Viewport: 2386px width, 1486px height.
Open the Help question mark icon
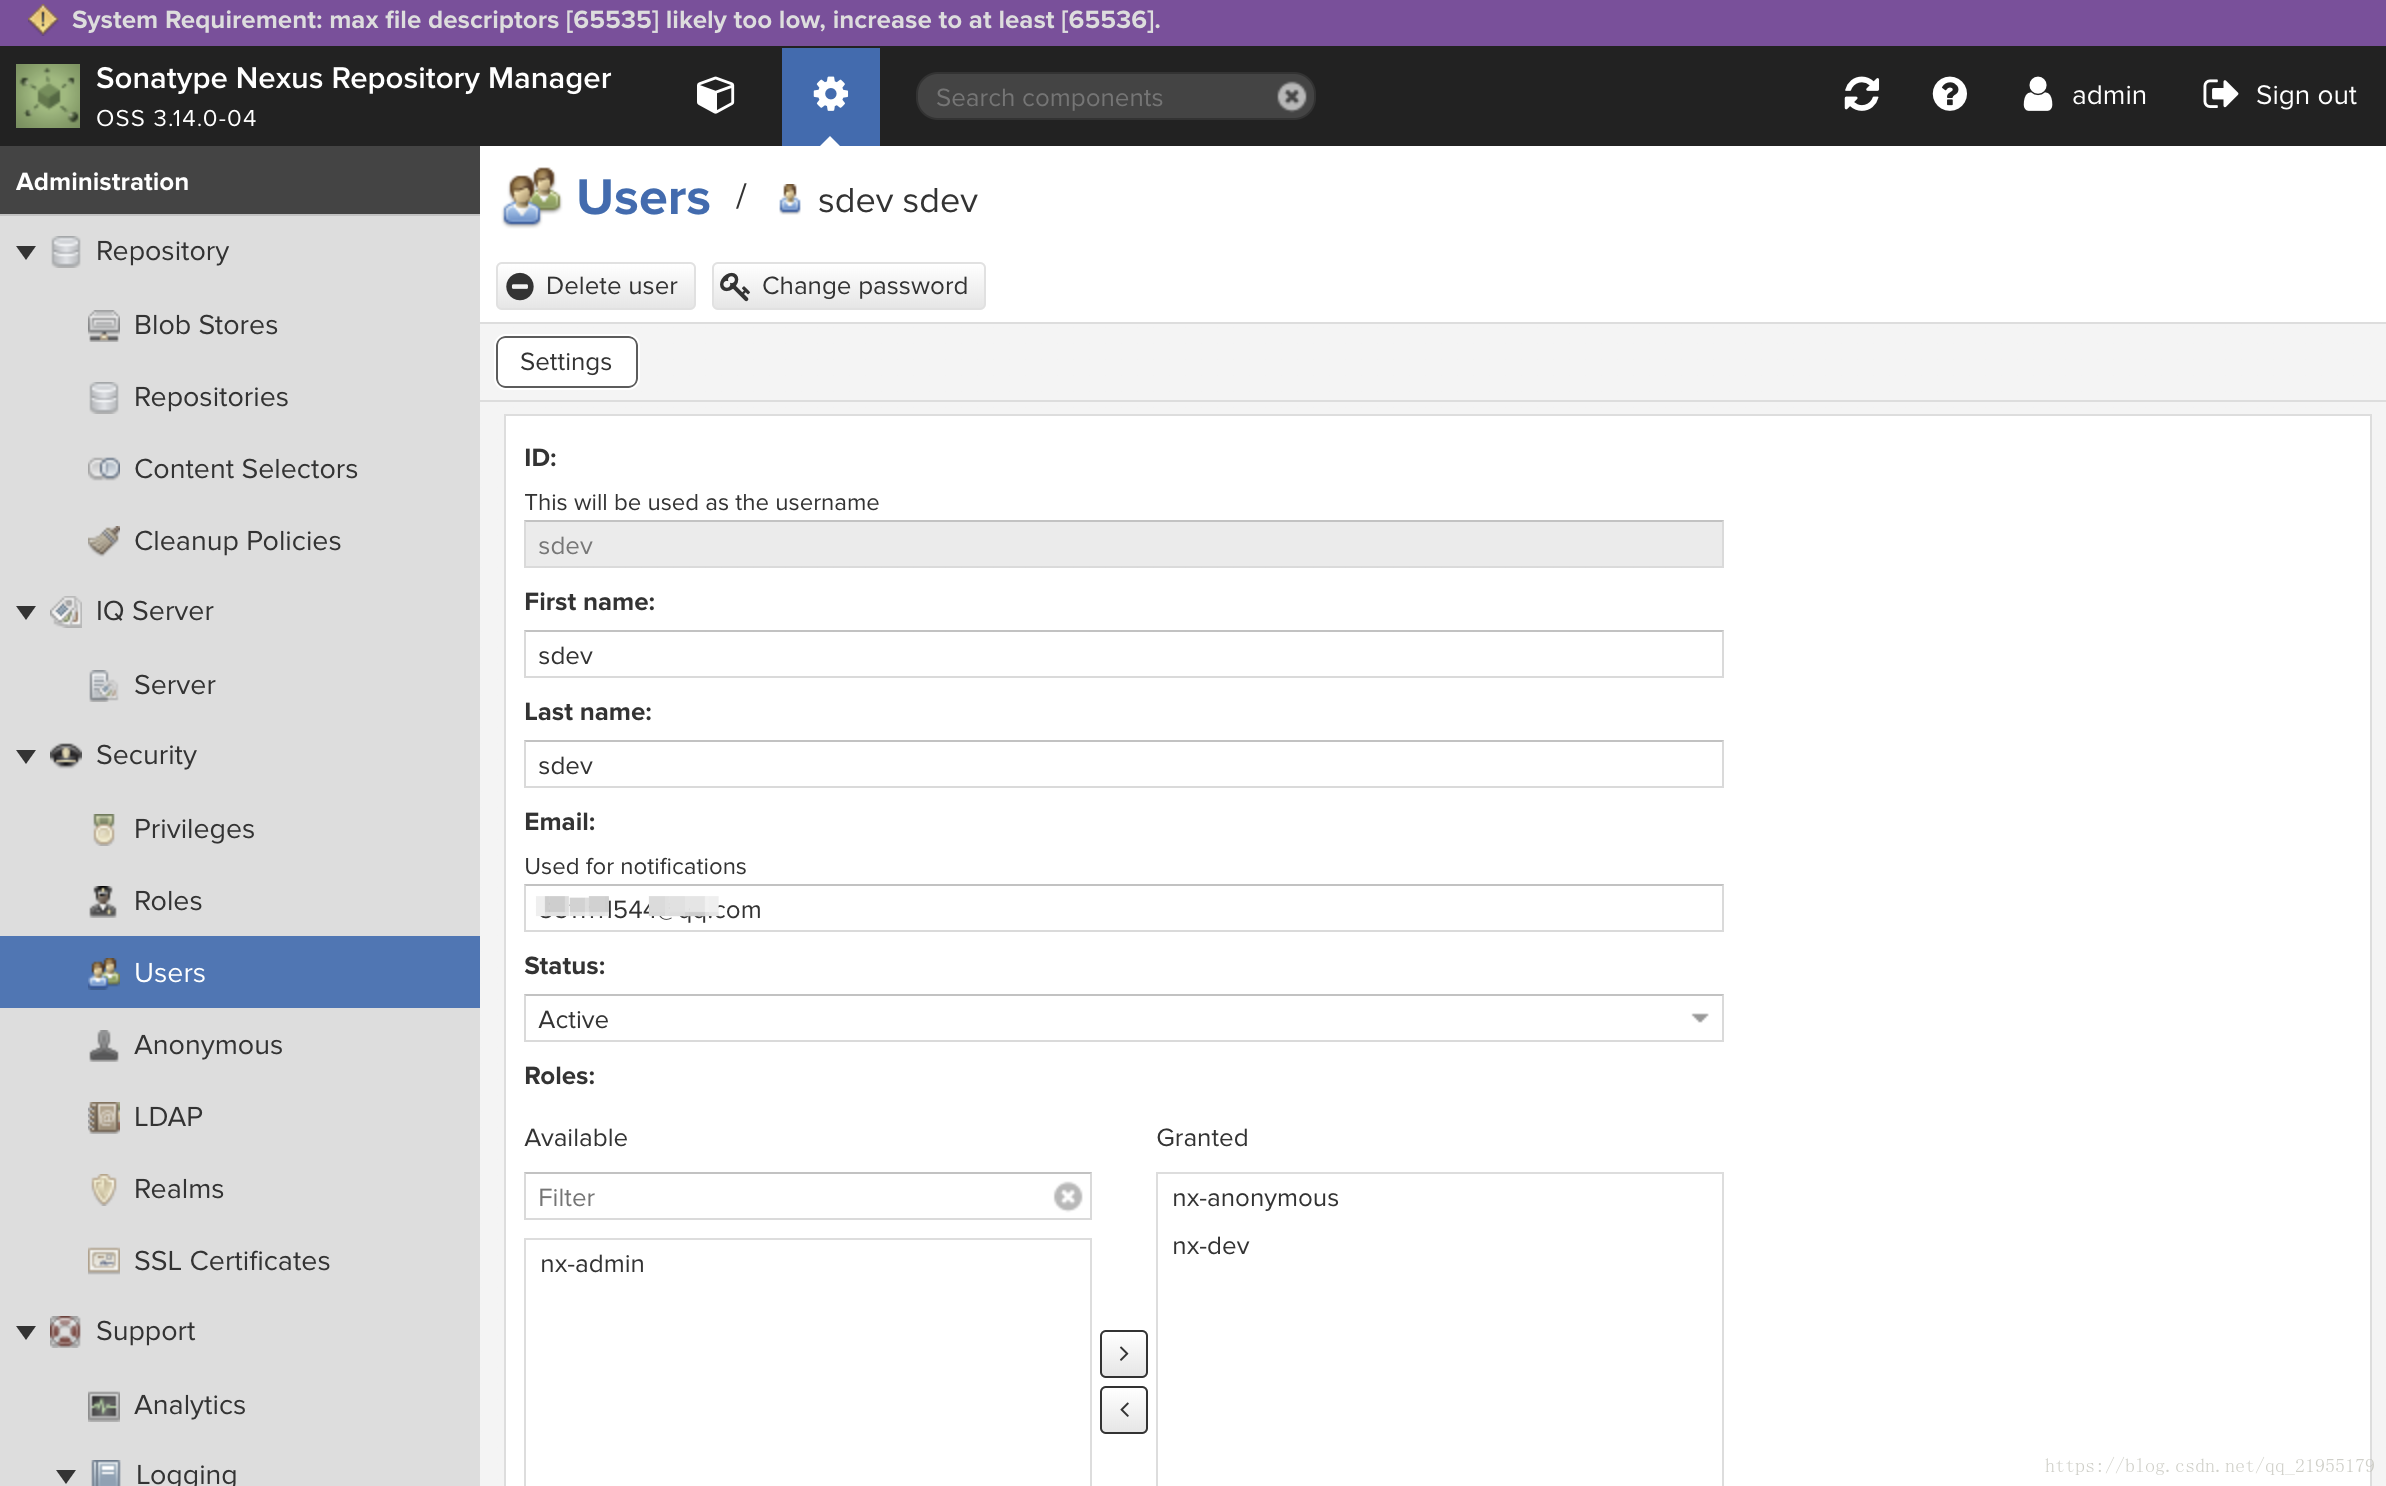coord(1949,95)
